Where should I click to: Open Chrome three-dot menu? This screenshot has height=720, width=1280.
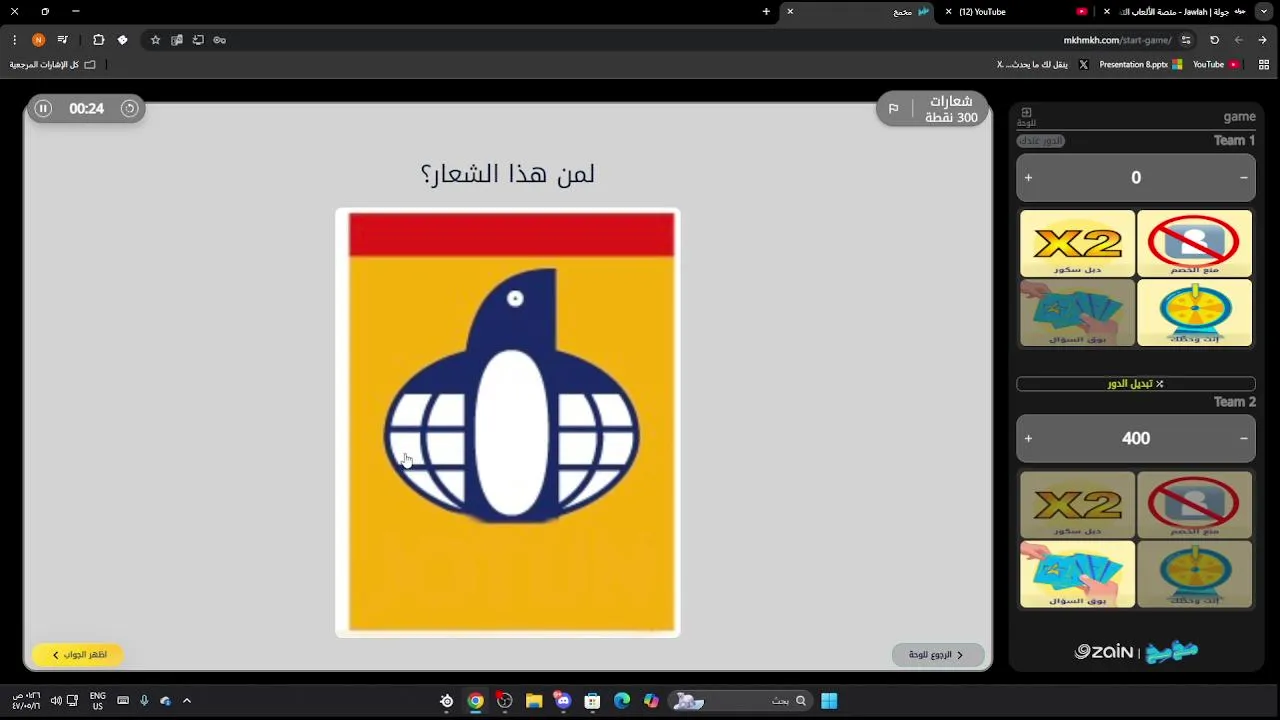point(14,40)
